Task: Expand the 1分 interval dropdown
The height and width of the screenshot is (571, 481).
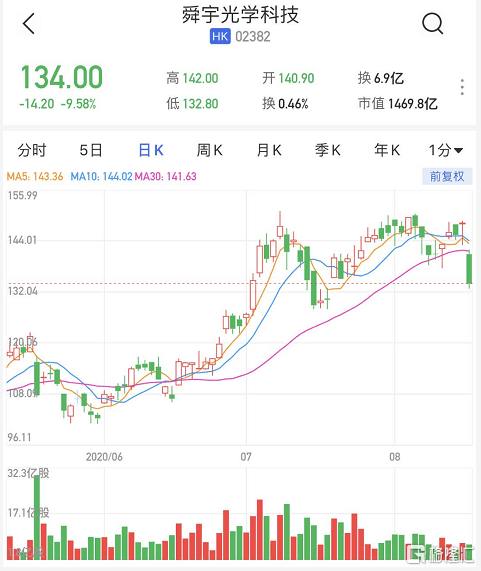Action: click(445, 150)
